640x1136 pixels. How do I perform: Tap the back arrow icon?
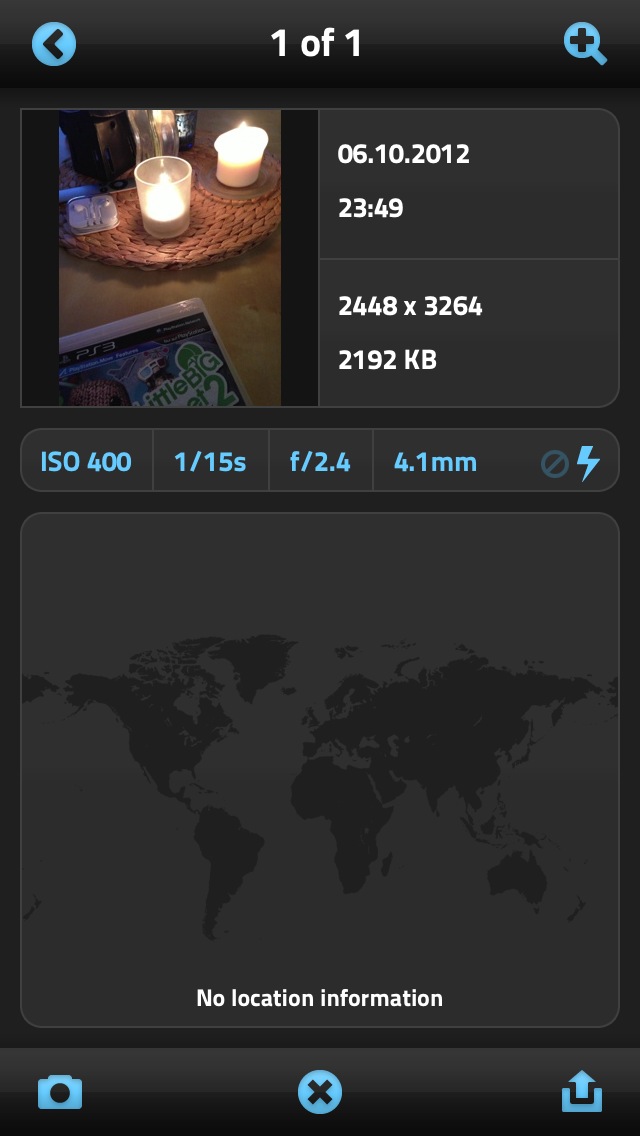pos(54,44)
